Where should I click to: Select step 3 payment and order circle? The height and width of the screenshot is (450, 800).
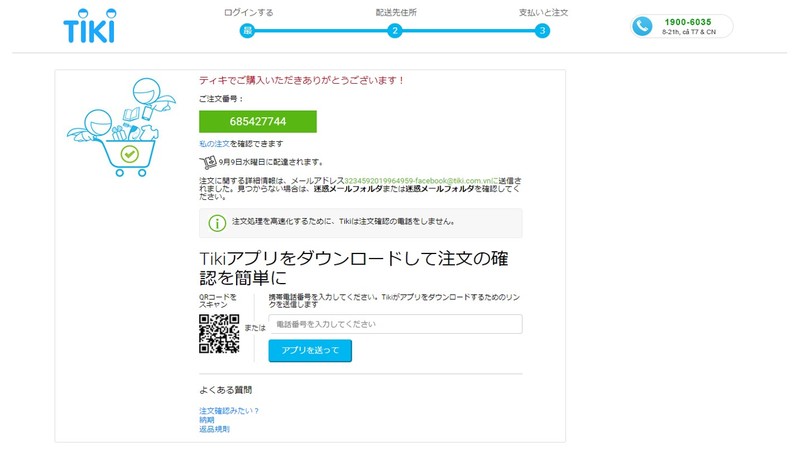click(542, 30)
